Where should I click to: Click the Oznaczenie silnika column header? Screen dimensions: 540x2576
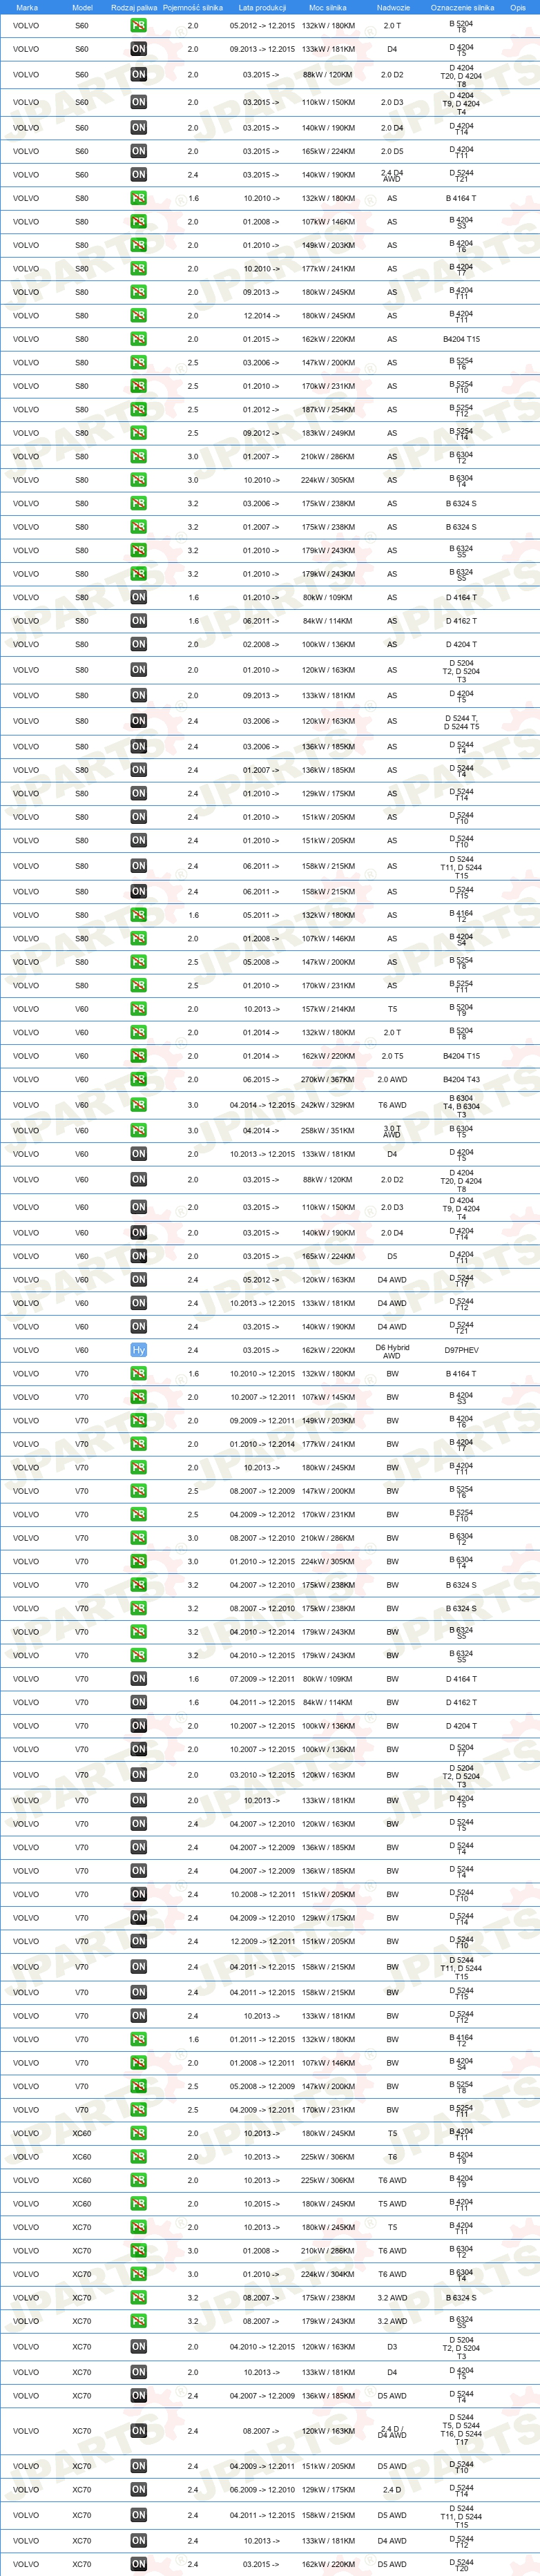click(462, 7)
